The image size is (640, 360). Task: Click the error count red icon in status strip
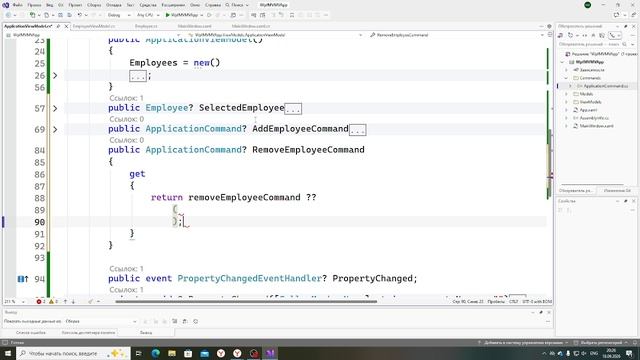click(x=39, y=302)
